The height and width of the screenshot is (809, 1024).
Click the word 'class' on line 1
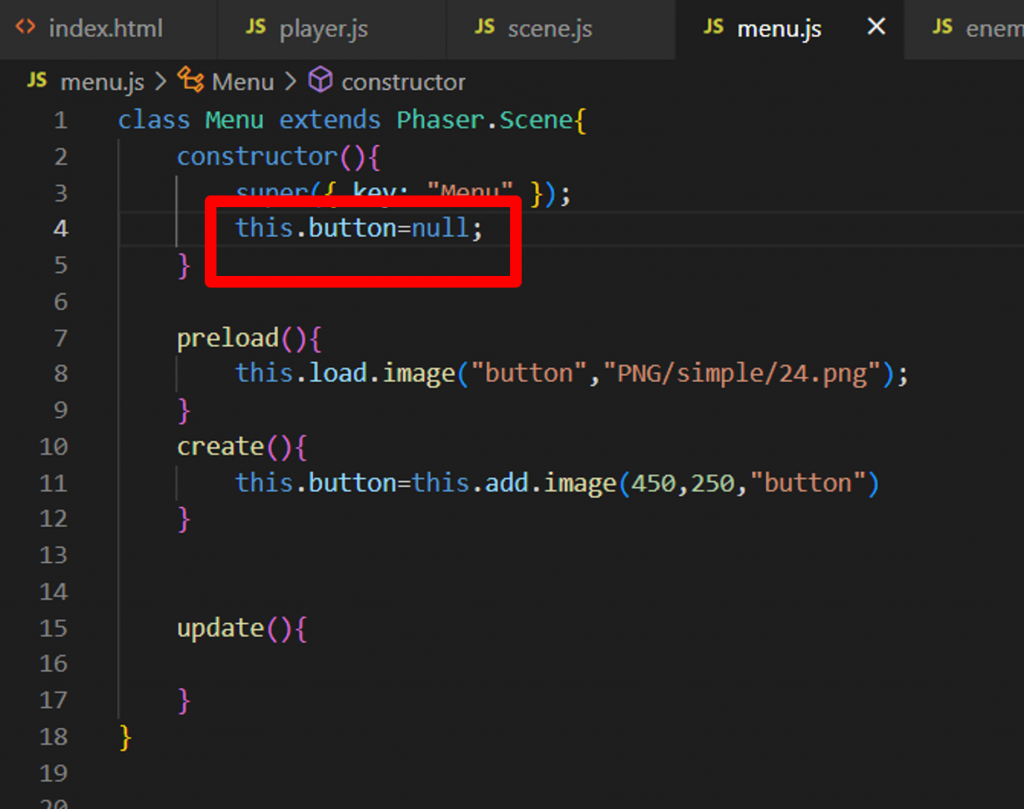tap(154, 121)
